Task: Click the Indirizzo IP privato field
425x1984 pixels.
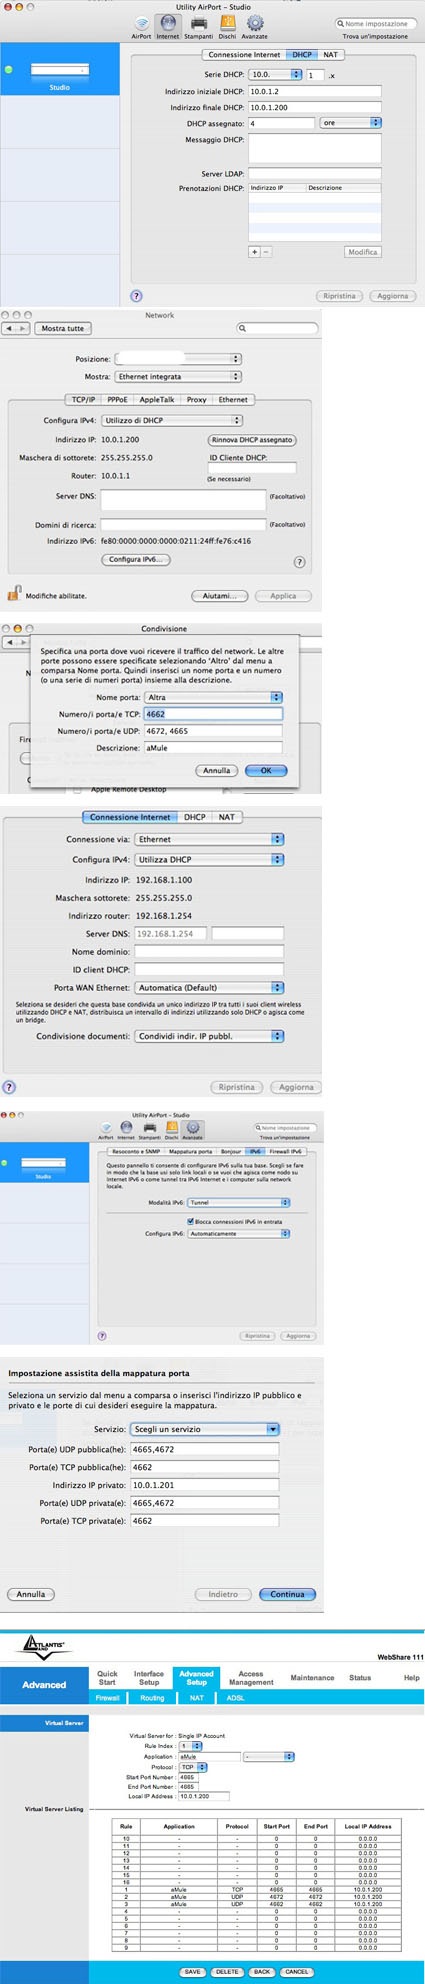Action: (205, 1485)
